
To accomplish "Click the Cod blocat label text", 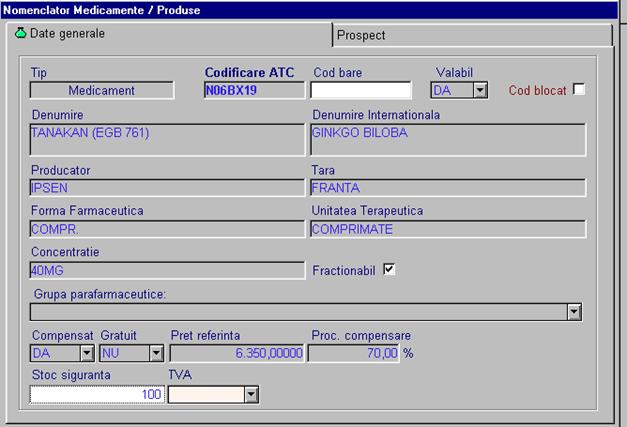I will click(537, 90).
